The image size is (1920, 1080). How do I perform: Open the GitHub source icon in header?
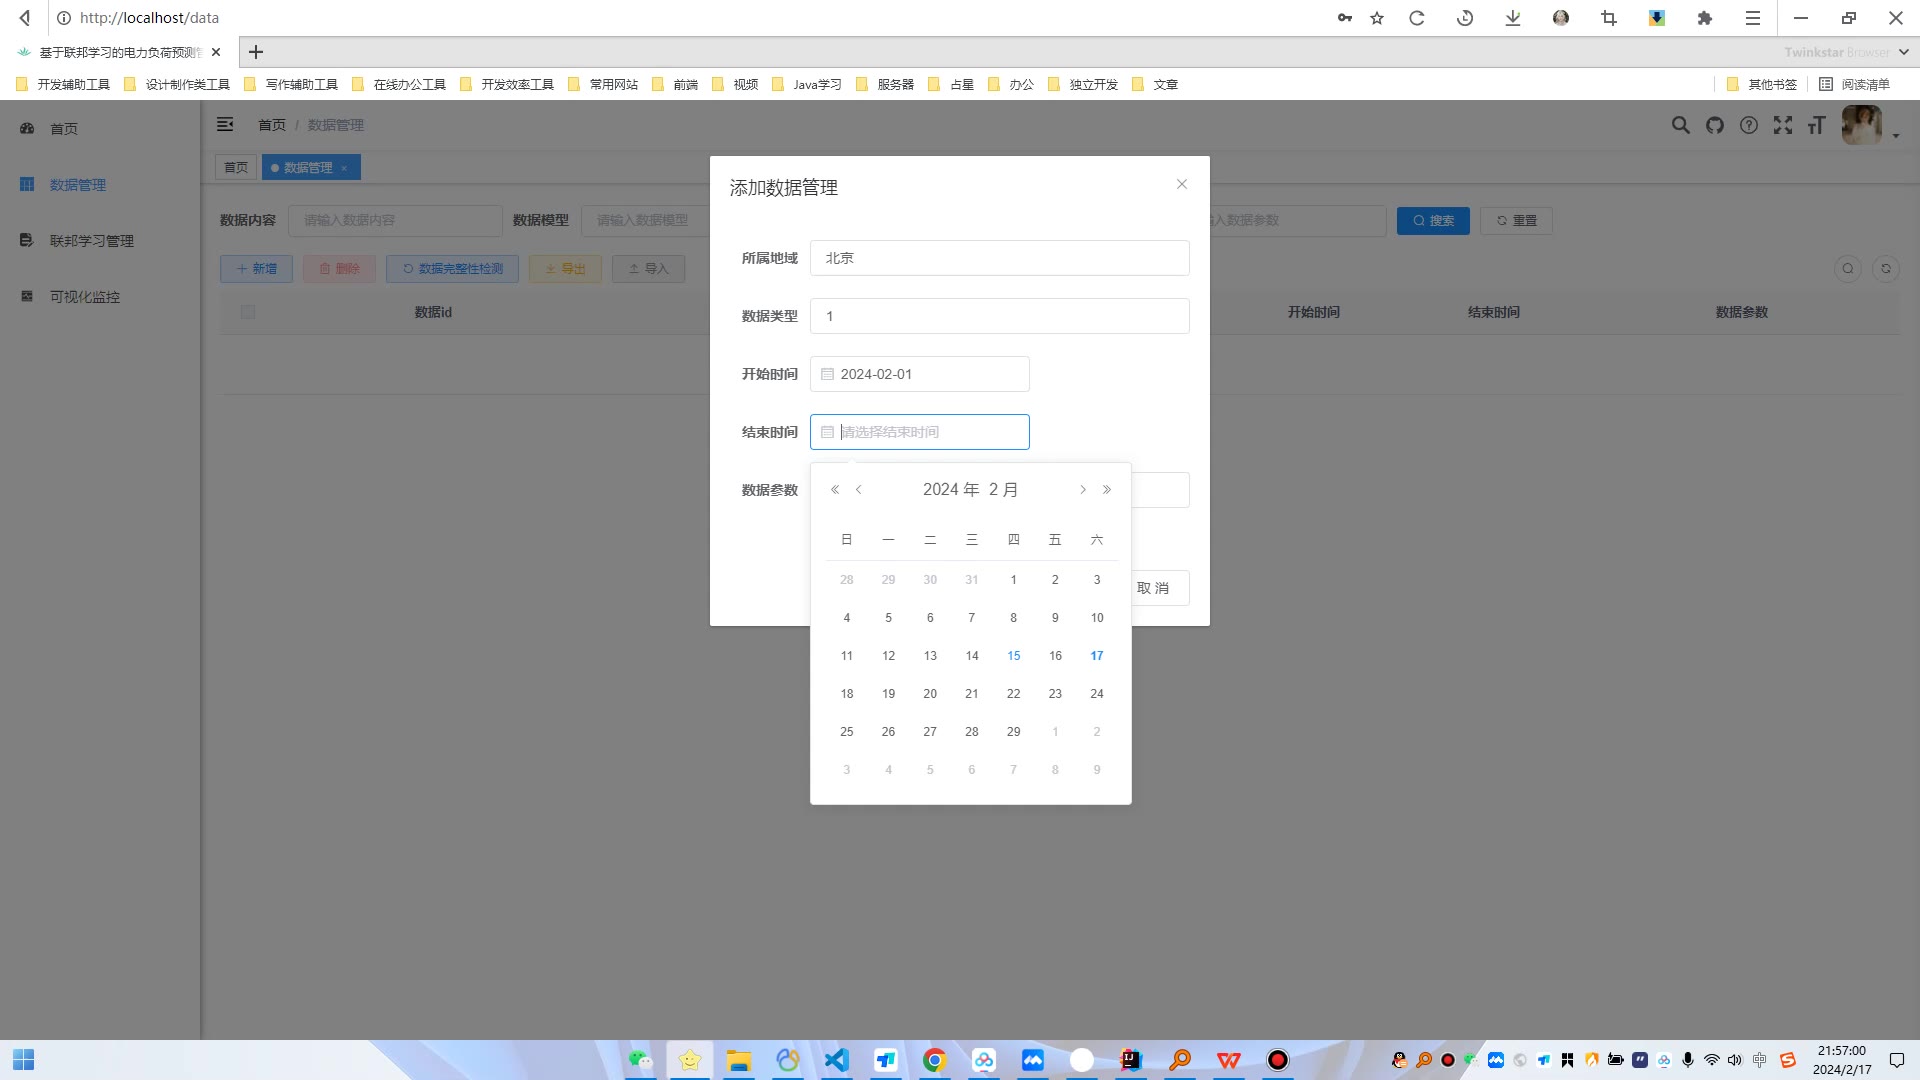(1715, 125)
